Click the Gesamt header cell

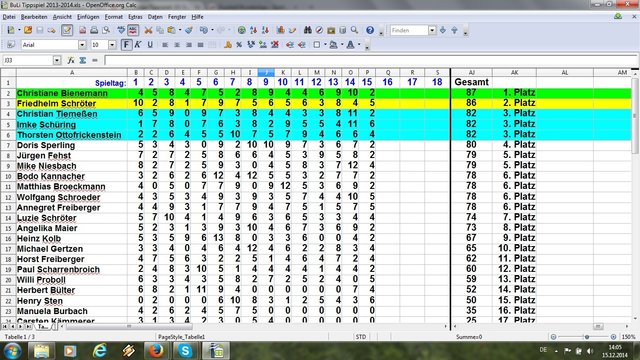[471, 82]
